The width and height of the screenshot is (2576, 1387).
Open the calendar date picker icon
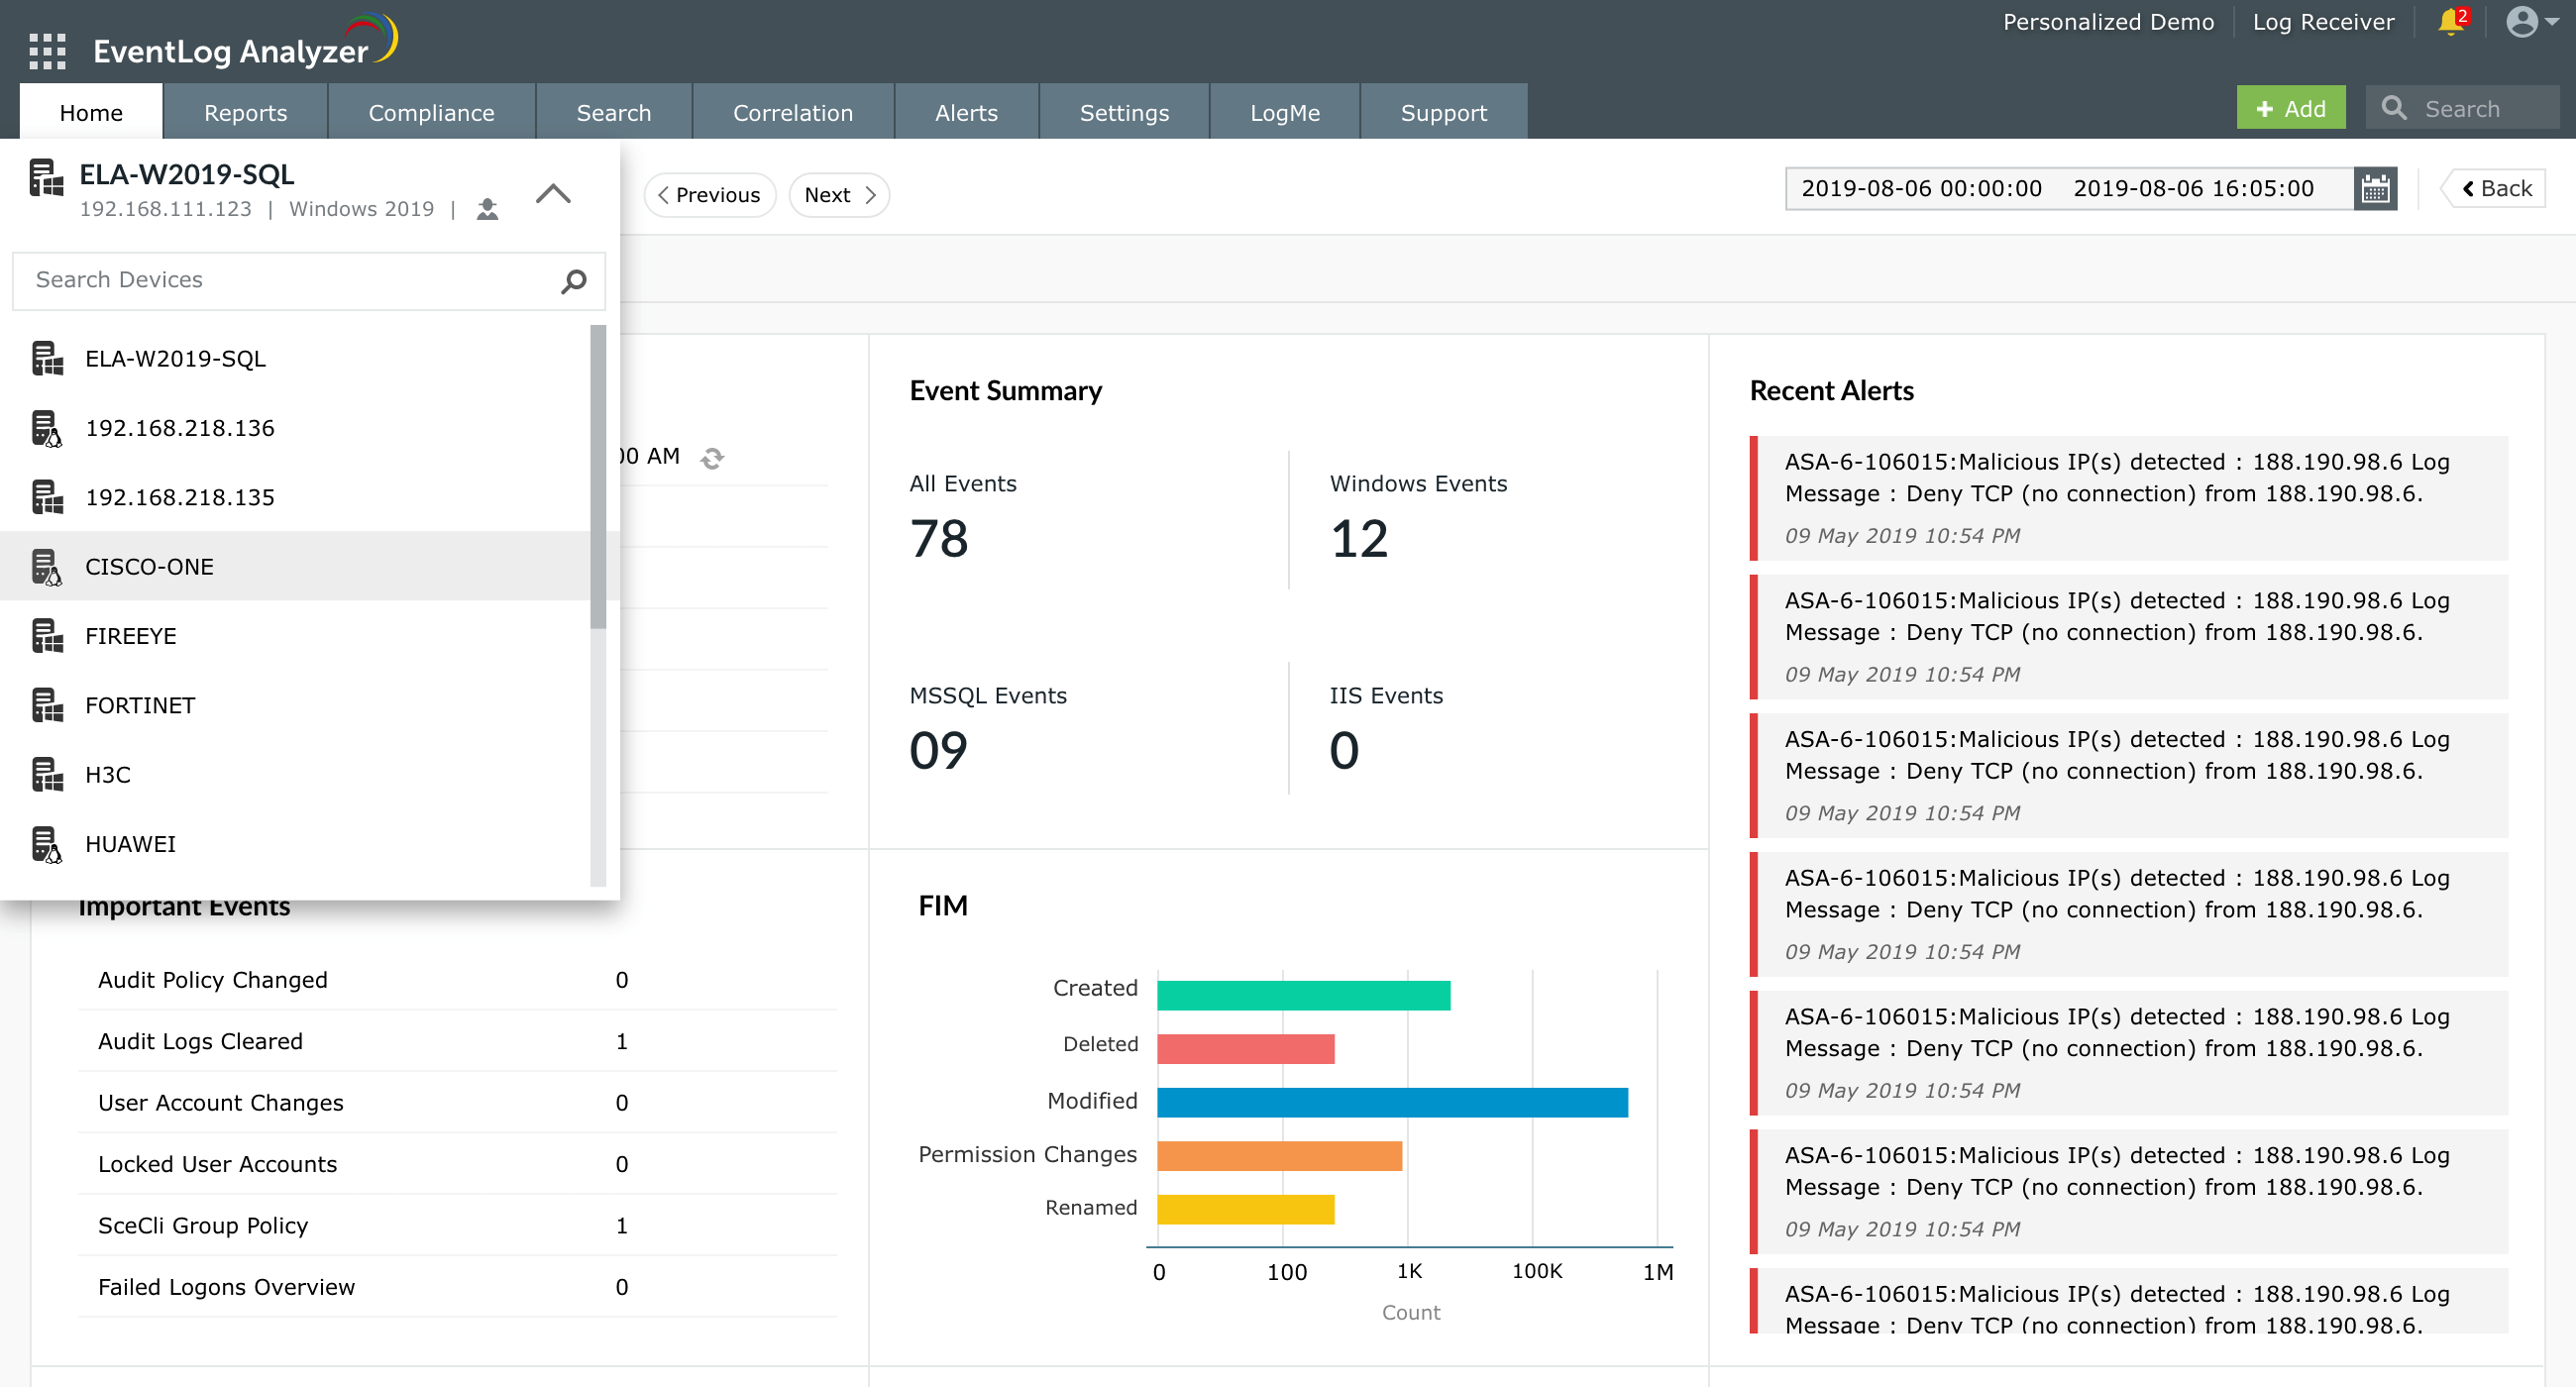[2375, 189]
